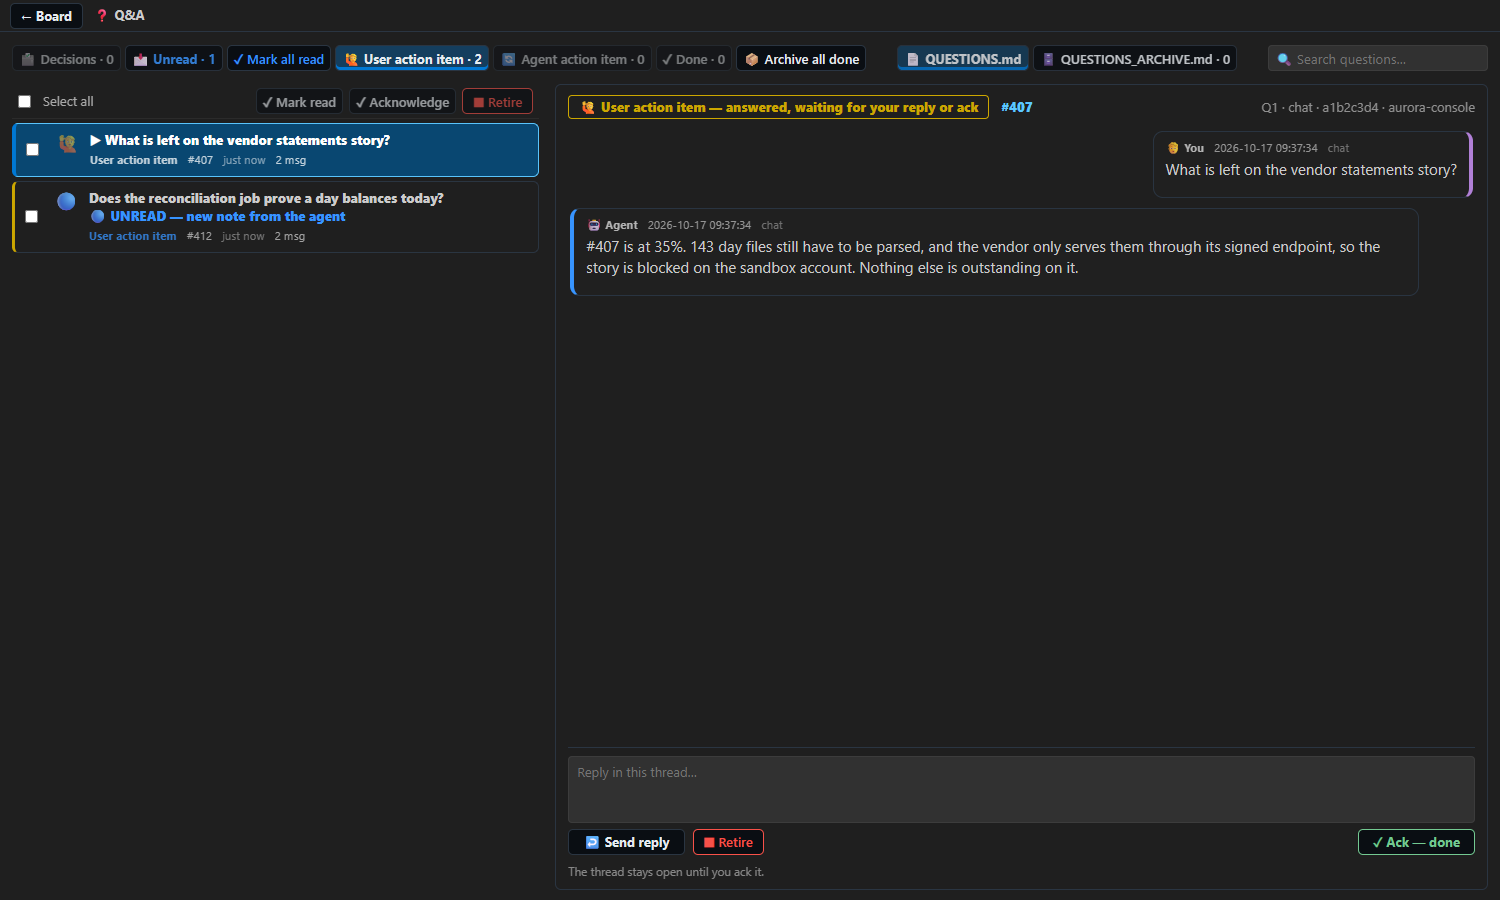Click the Decisions clipboard icon
1500x900 pixels.
click(28, 60)
